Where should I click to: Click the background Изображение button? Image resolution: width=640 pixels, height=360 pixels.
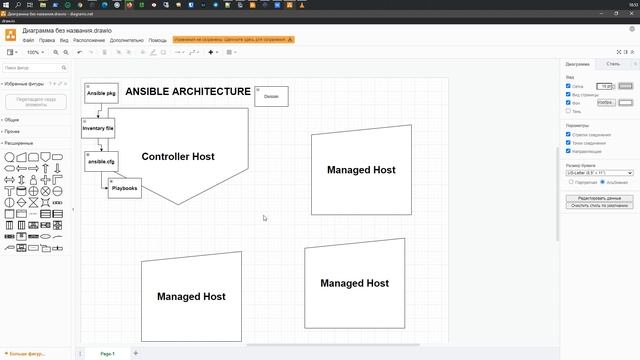(x=606, y=102)
